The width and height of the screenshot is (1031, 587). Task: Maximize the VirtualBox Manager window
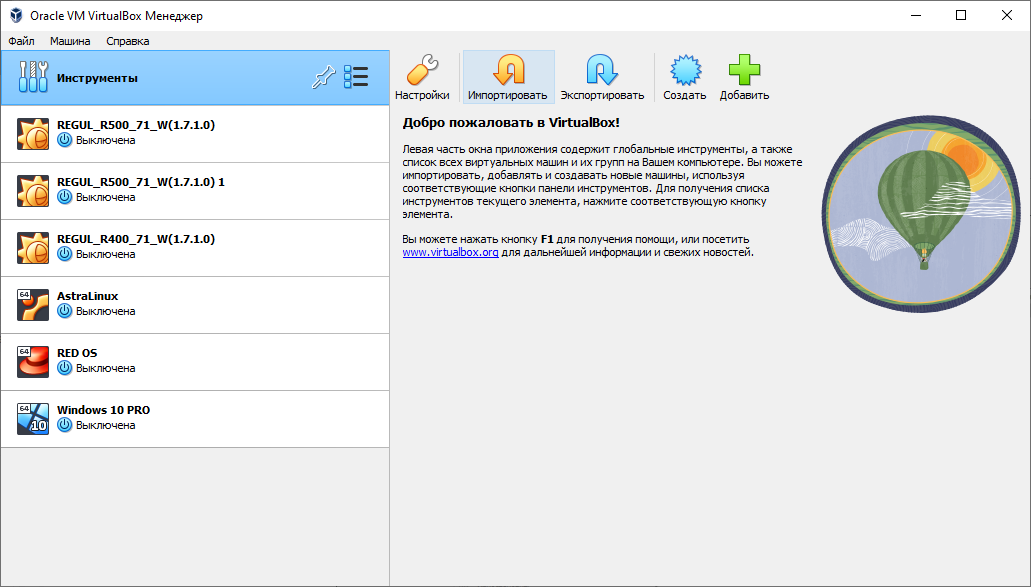[961, 15]
